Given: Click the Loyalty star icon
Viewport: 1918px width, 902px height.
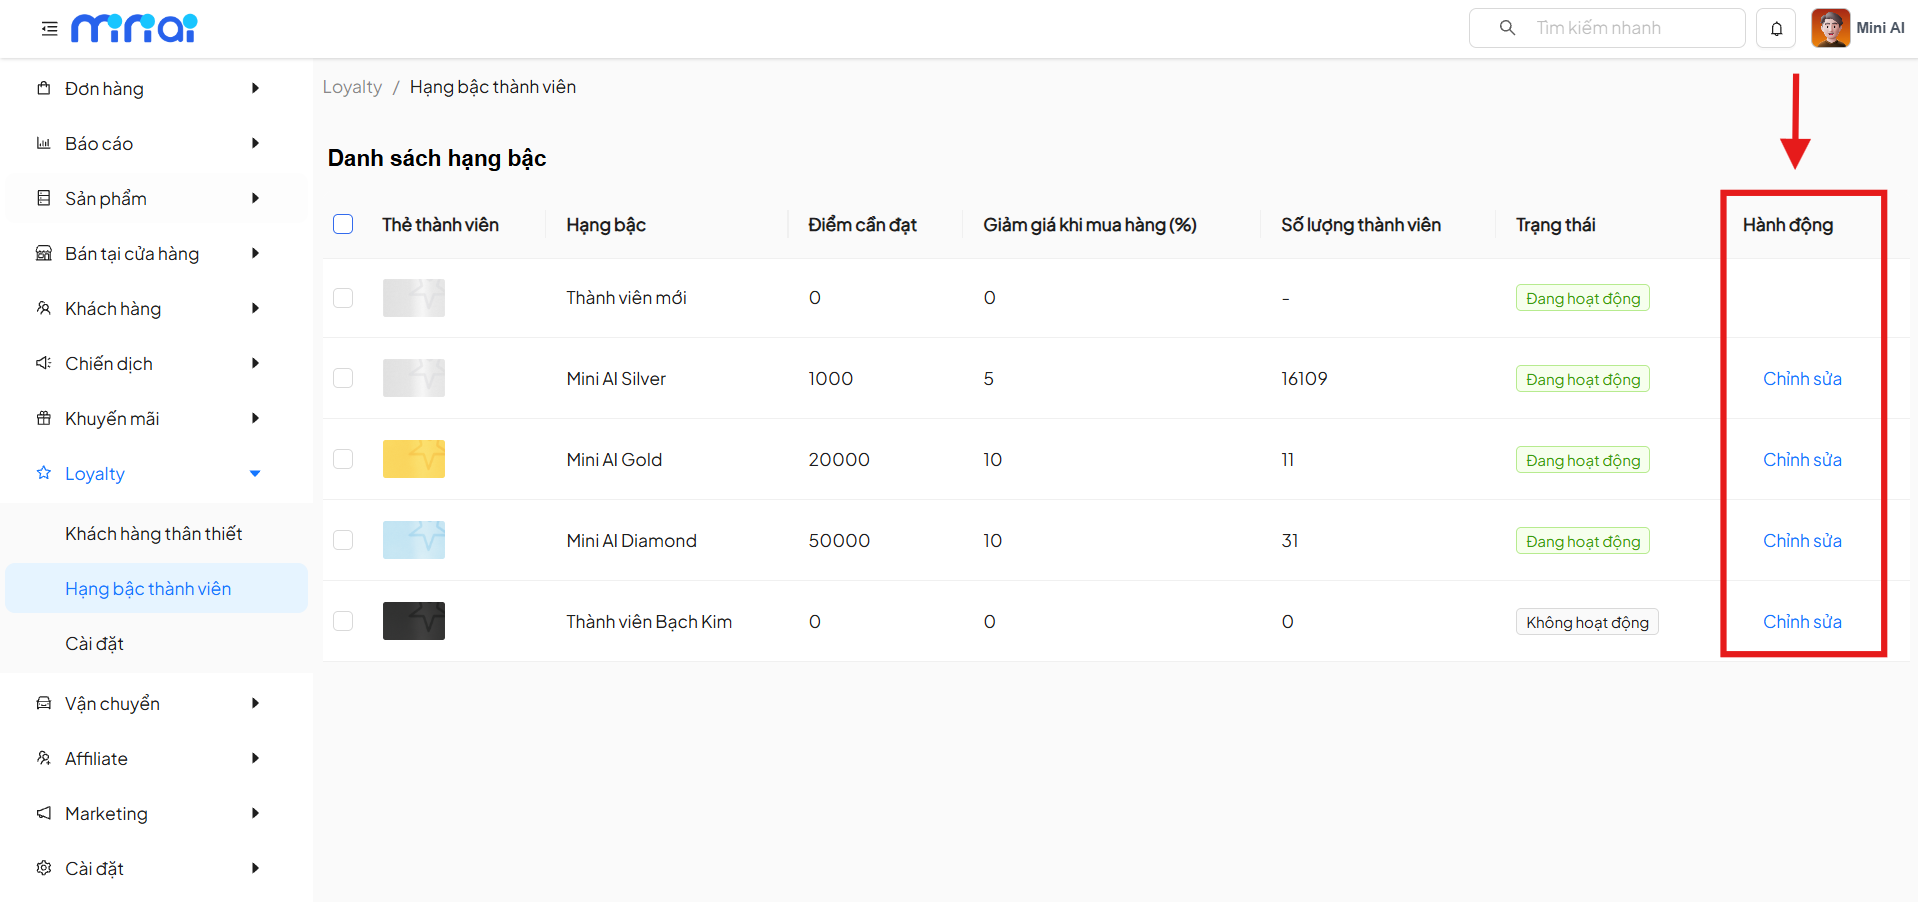Looking at the screenshot, I should [44, 473].
